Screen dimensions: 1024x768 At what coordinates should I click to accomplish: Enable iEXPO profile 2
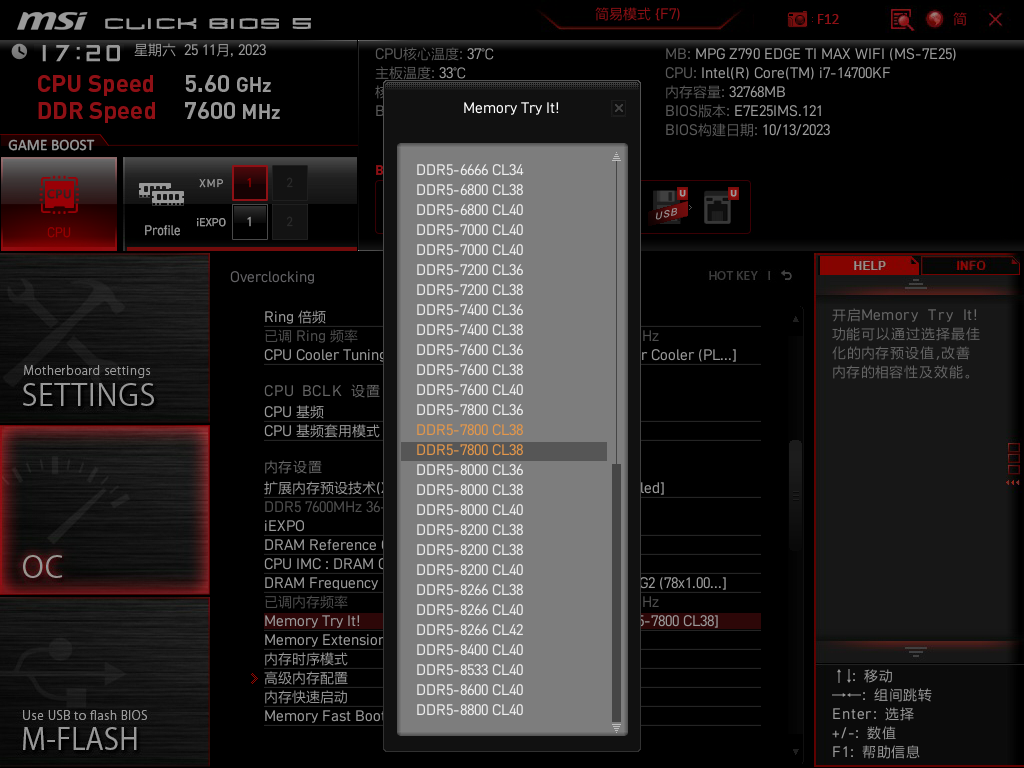(289, 222)
